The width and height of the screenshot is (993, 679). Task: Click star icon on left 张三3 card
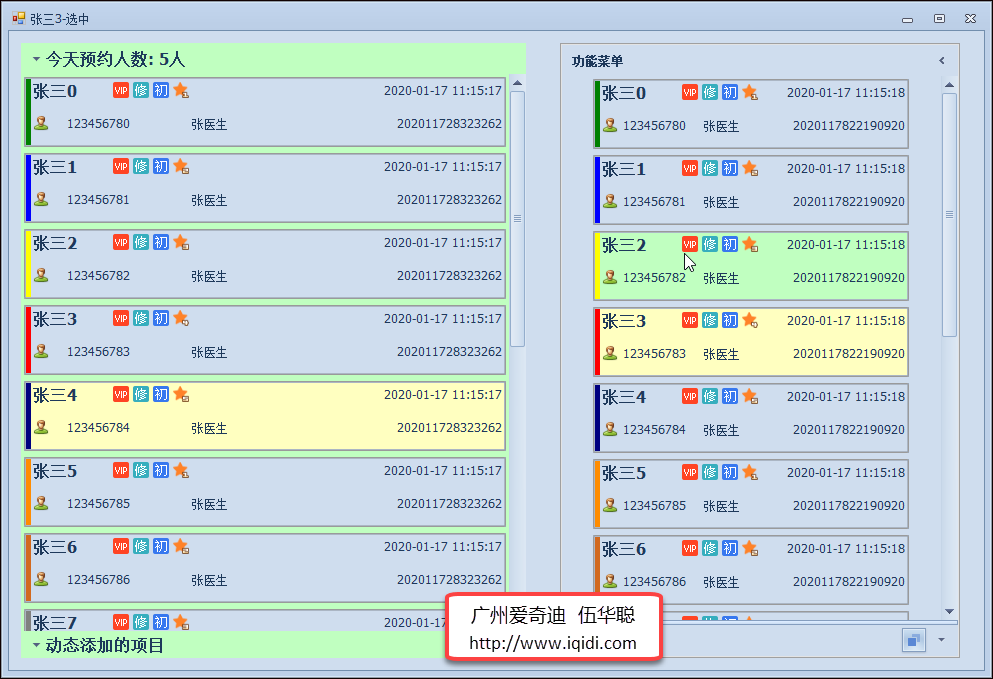(181, 318)
